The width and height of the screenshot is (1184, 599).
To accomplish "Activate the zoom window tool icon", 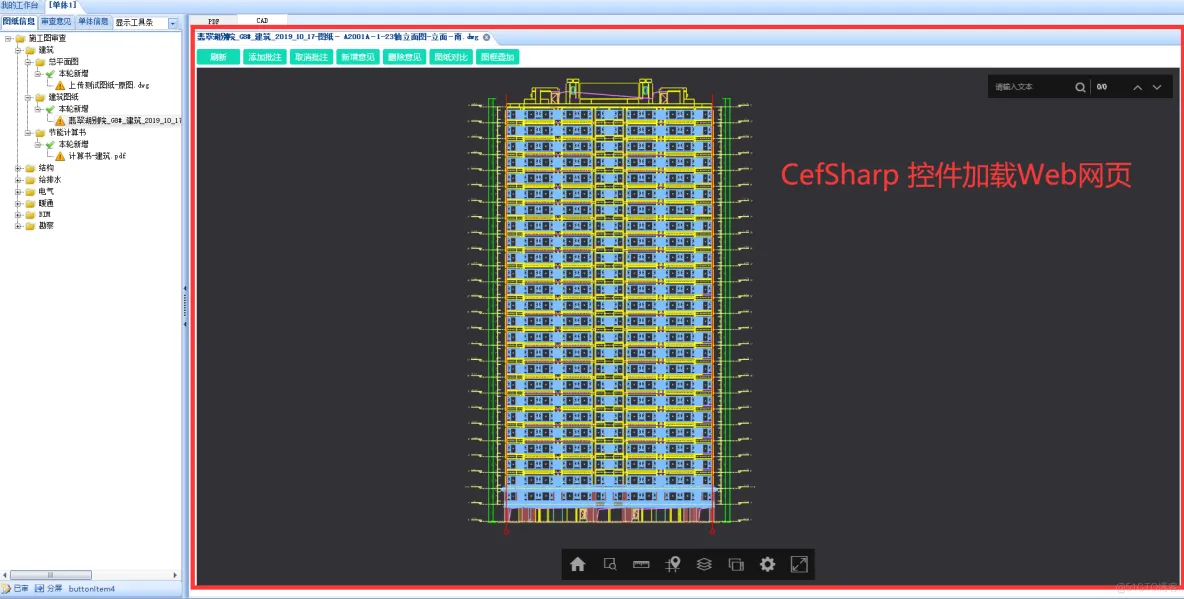I will [x=610, y=564].
